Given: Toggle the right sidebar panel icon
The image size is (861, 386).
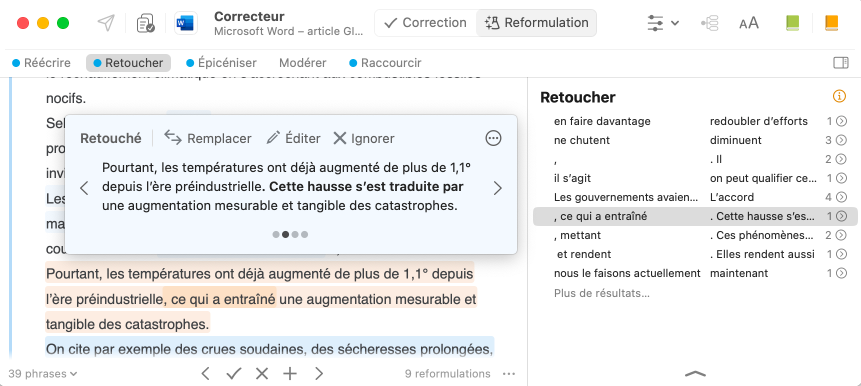Looking at the screenshot, I should 841,63.
